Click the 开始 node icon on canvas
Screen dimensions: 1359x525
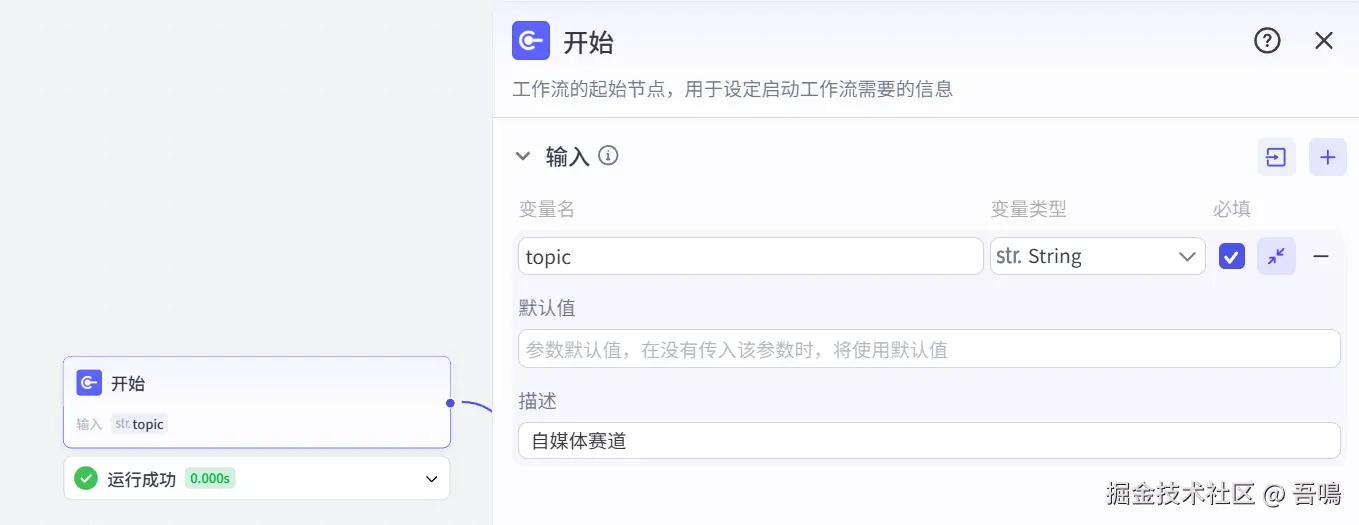click(x=89, y=383)
